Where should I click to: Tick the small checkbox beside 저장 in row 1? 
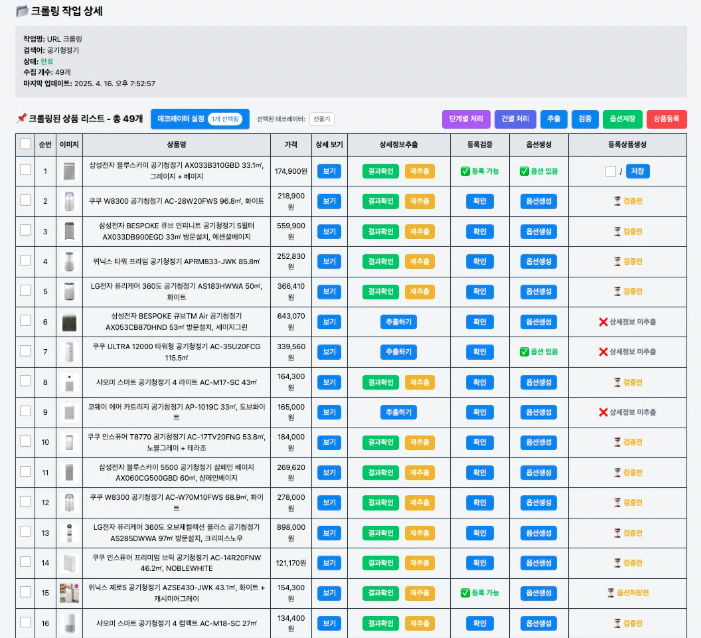610,171
